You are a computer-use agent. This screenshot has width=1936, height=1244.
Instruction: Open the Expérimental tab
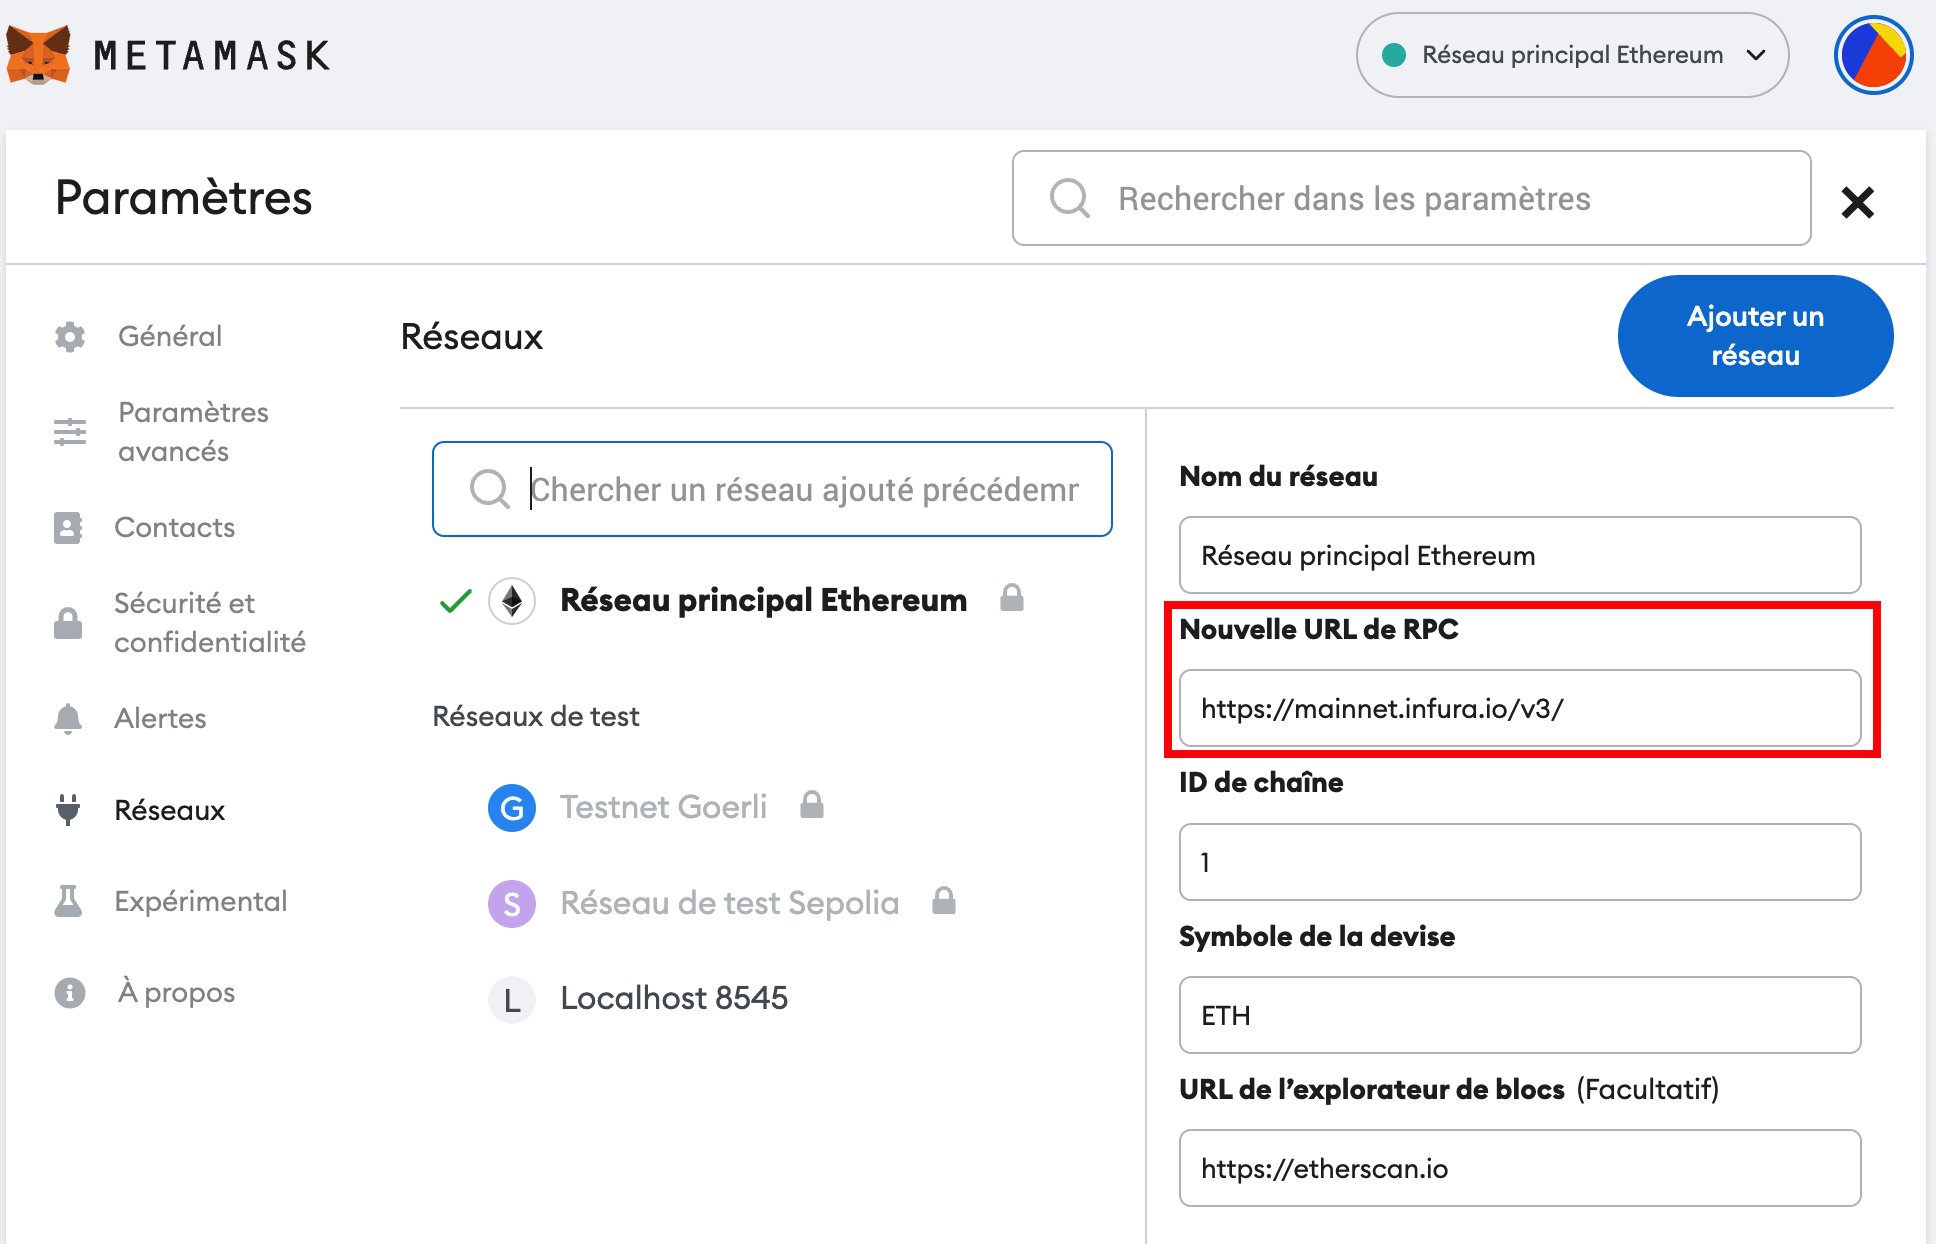200,901
